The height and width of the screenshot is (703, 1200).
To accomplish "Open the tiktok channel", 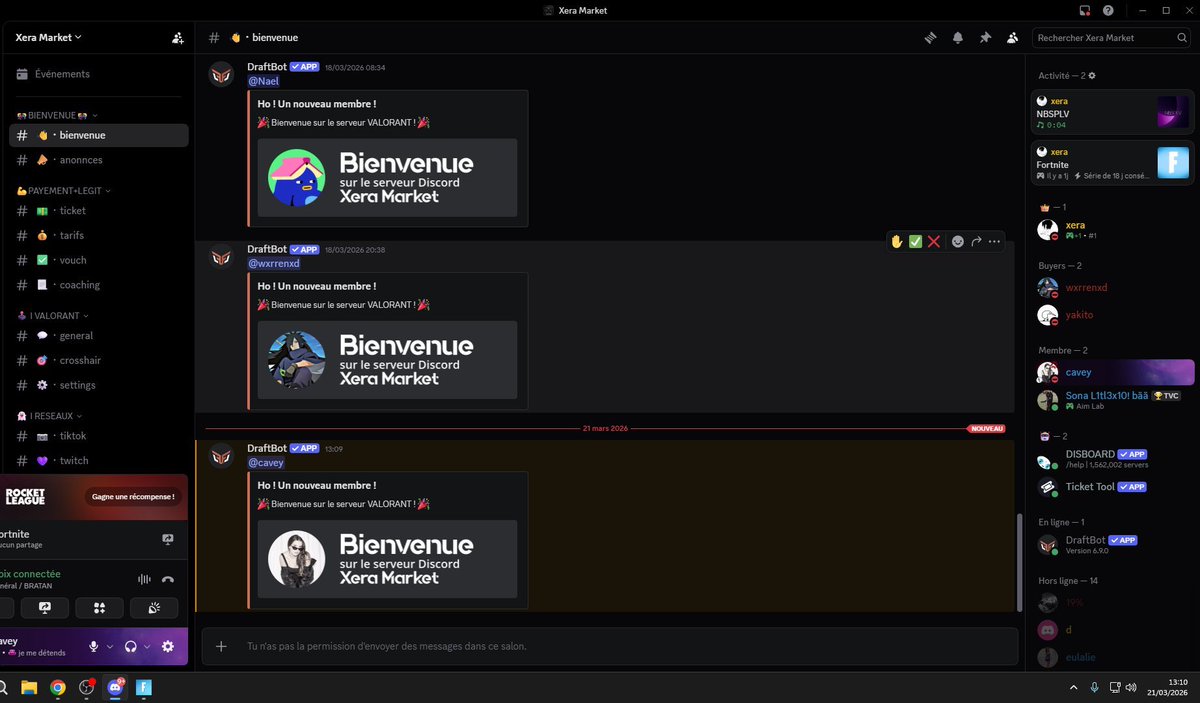I will coord(98,436).
